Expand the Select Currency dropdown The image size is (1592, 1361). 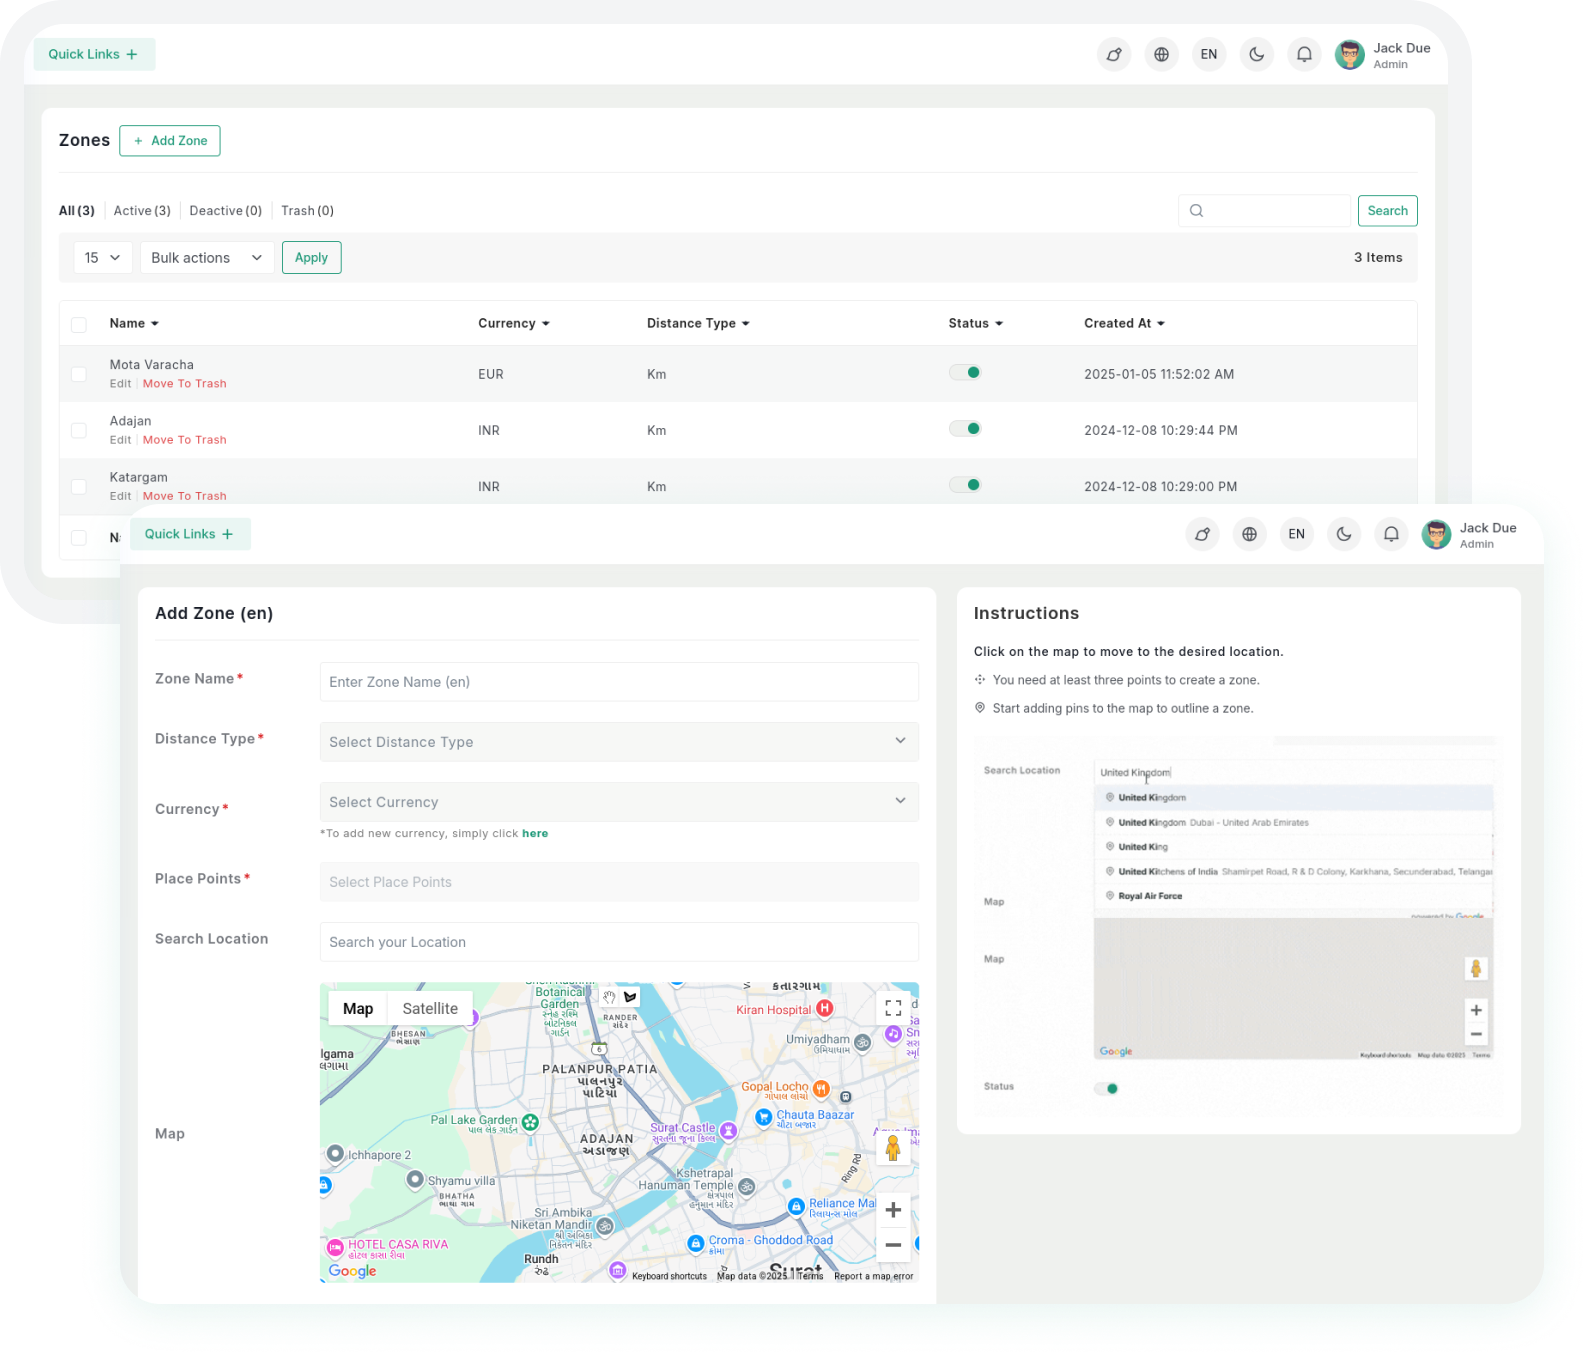click(x=618, y=802)
